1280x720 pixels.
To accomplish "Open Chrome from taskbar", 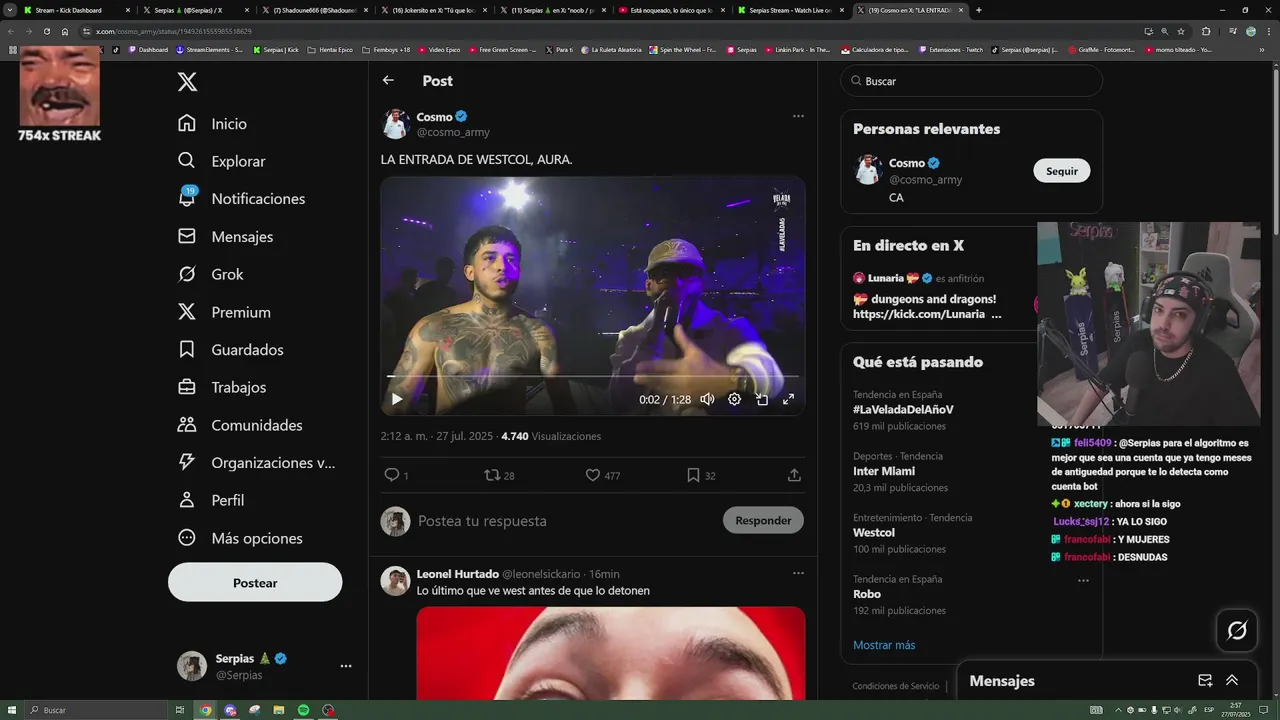I will pyautogui.click(x=206, y=710).
